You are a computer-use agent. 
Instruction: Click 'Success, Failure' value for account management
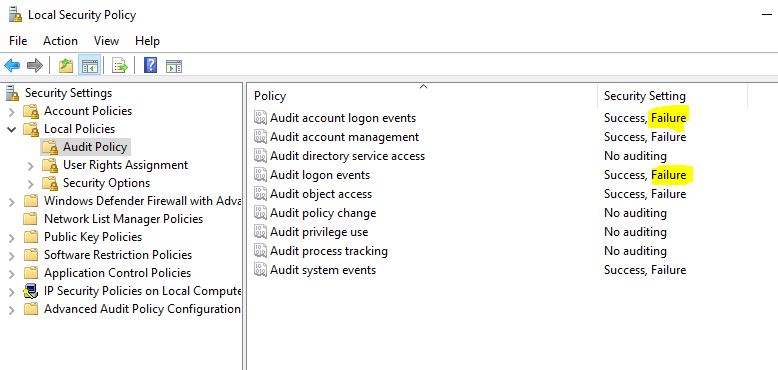tap(645, 137)
